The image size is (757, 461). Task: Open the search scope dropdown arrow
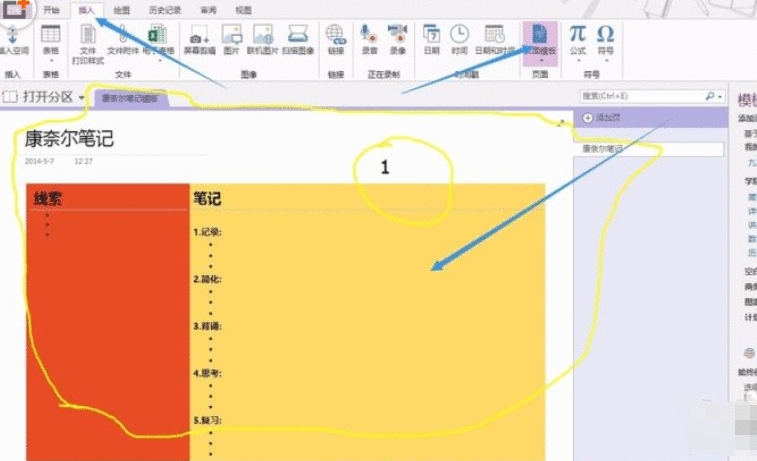719,97
